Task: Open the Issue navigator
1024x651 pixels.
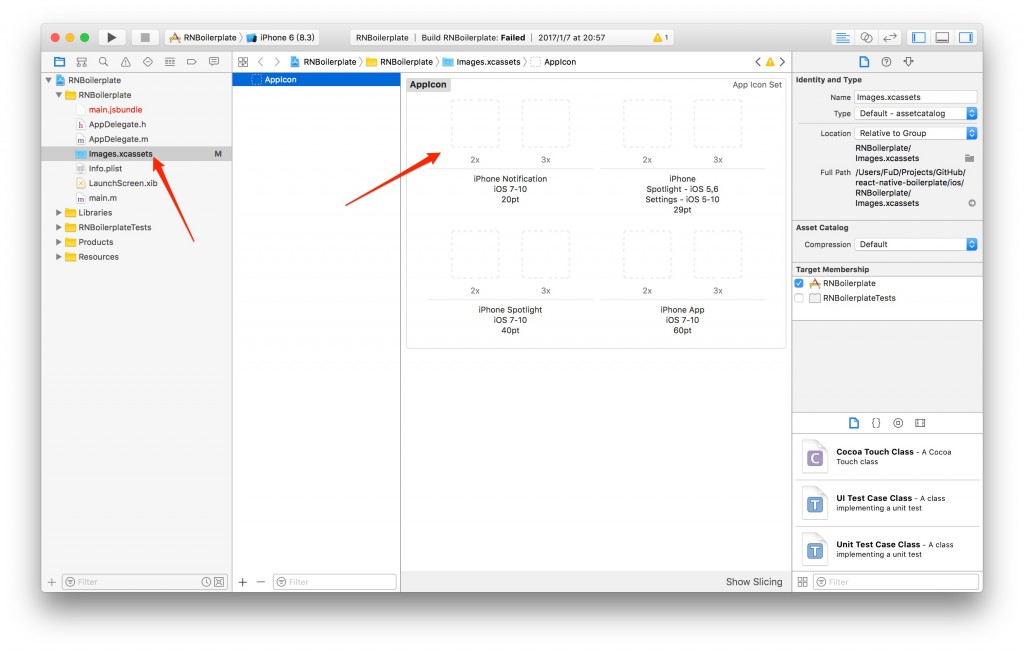Action: [x=125, y=61]
